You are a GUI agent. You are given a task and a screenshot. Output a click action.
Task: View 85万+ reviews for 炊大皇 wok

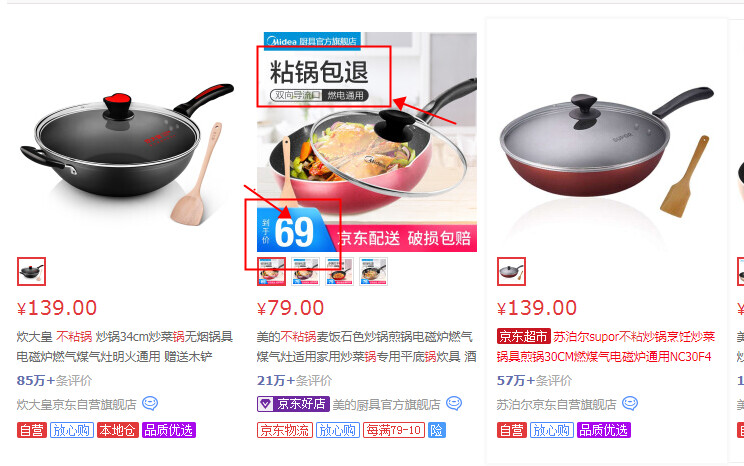pyautogui.click(x=54, y=380)
